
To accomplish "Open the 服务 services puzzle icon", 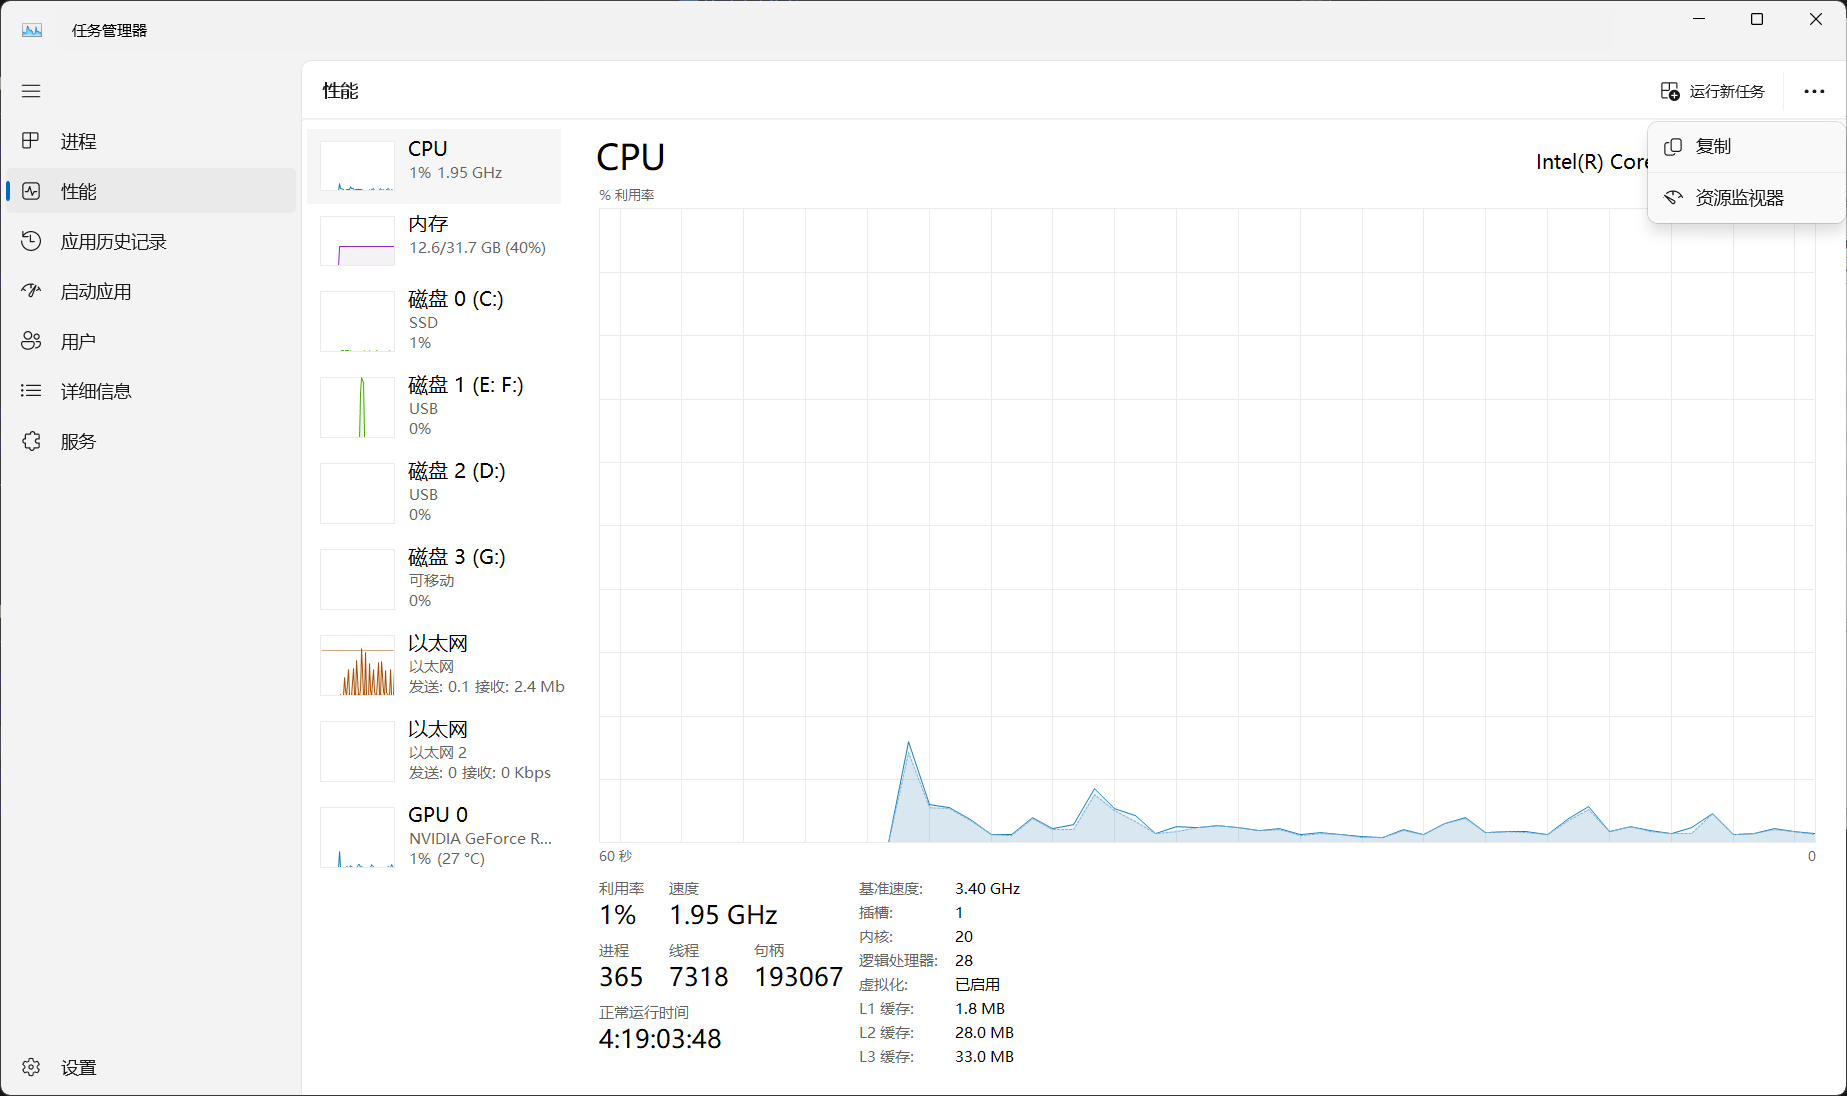I will (31, 441).
